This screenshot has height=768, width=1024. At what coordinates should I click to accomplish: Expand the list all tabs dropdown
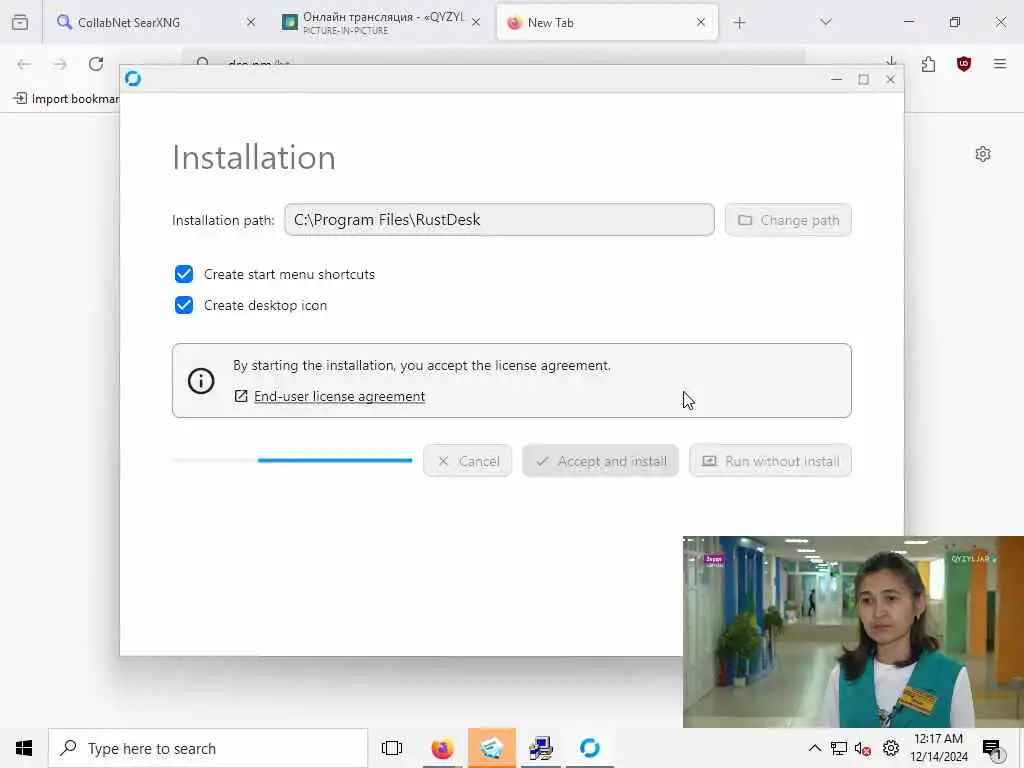pyautogui.click(x=826, y=23)
